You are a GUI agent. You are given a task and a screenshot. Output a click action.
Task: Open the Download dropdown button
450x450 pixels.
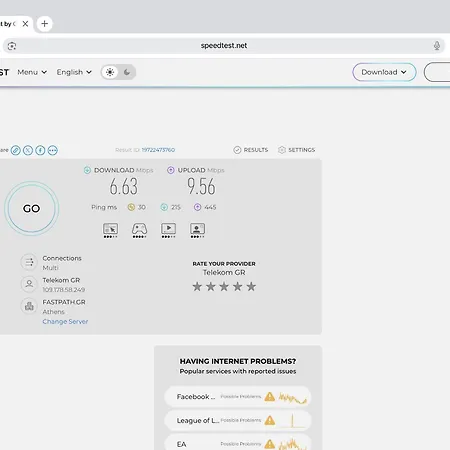pos(384,72)
